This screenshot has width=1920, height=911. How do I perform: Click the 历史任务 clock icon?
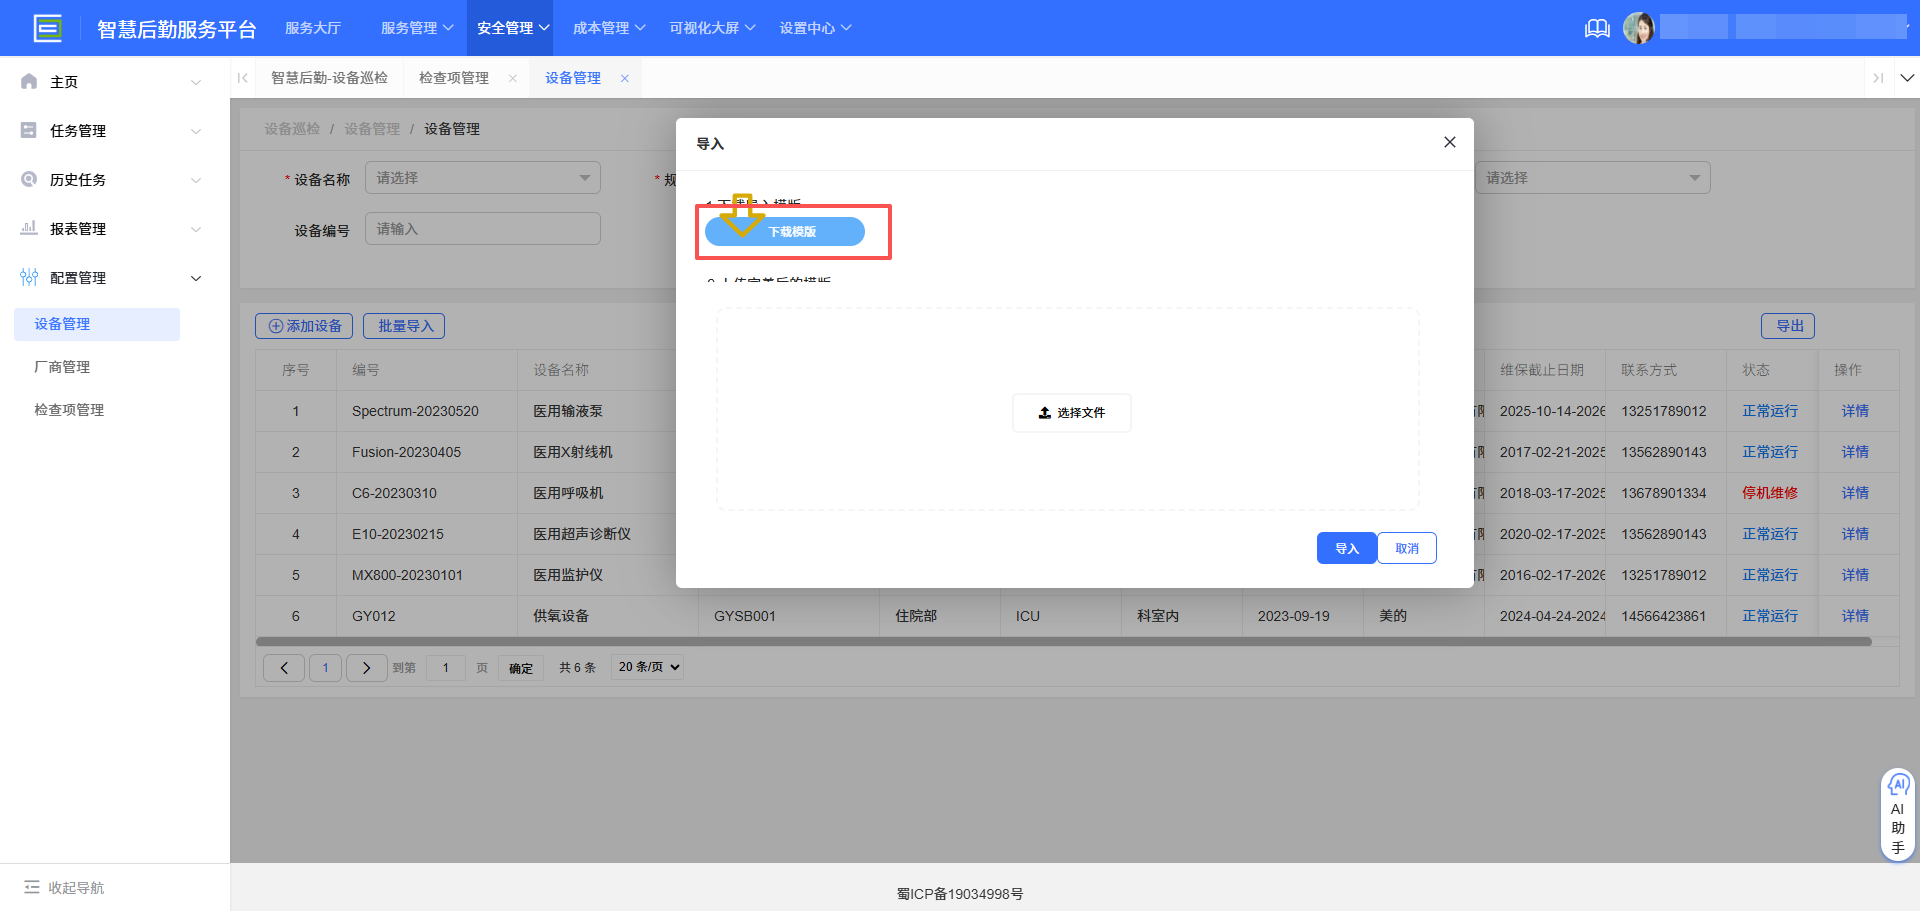coord(28,179)
